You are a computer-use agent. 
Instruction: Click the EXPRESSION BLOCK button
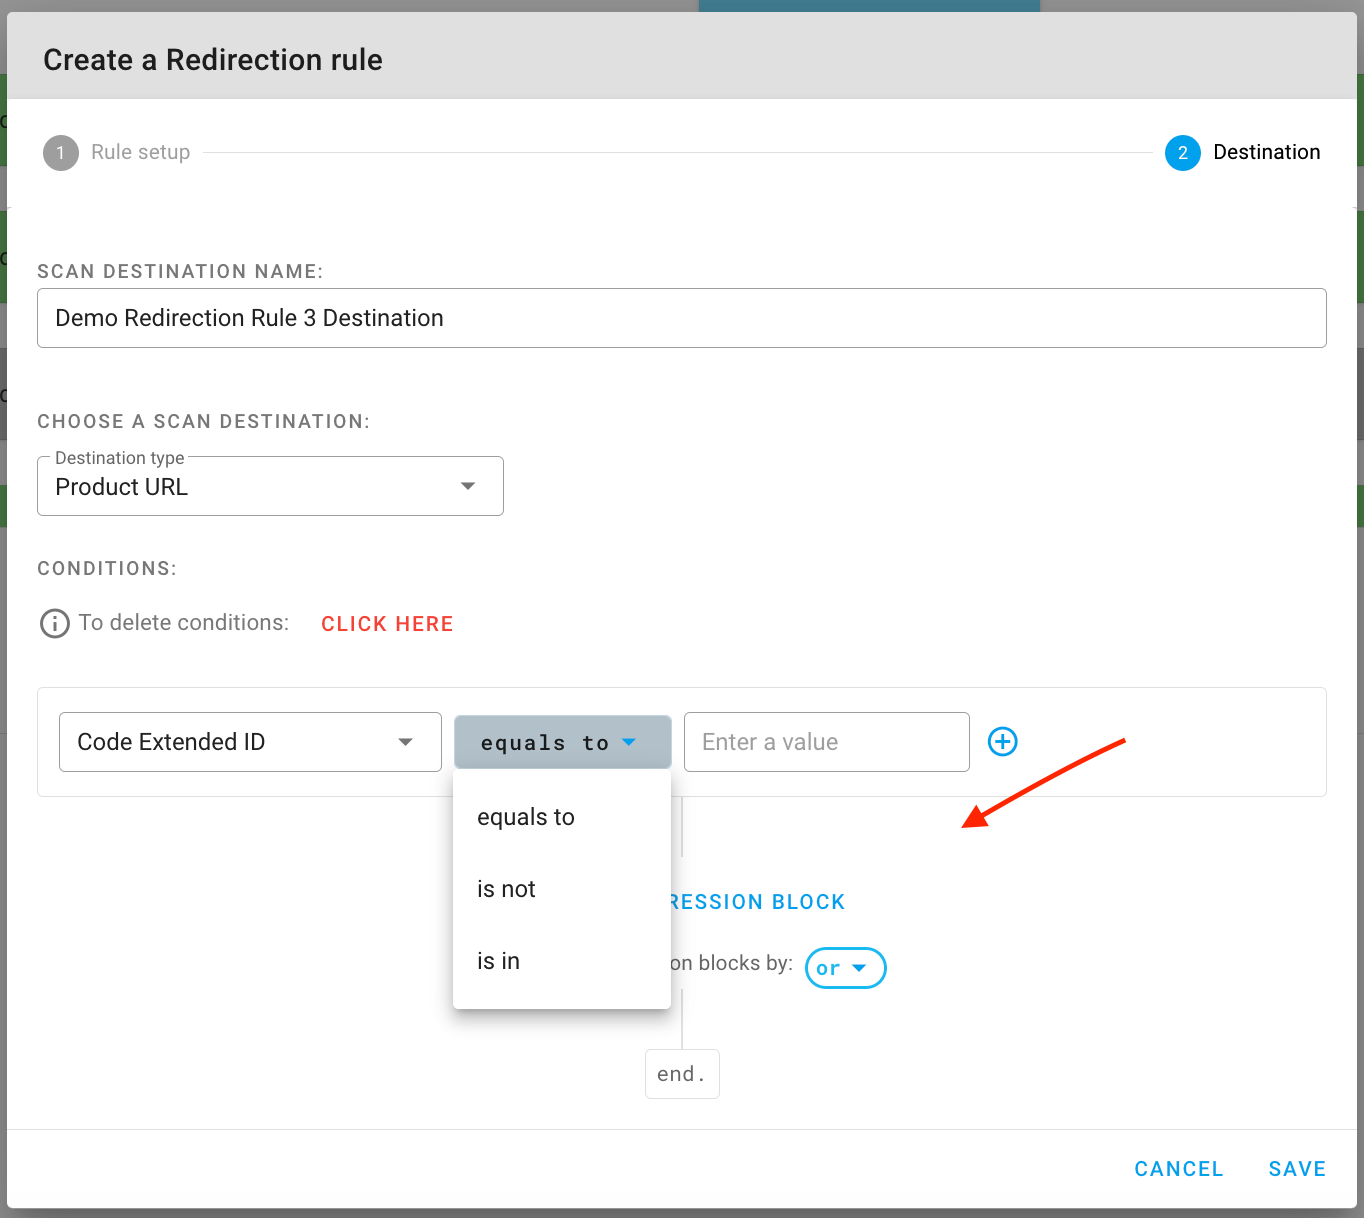[760, 902]
